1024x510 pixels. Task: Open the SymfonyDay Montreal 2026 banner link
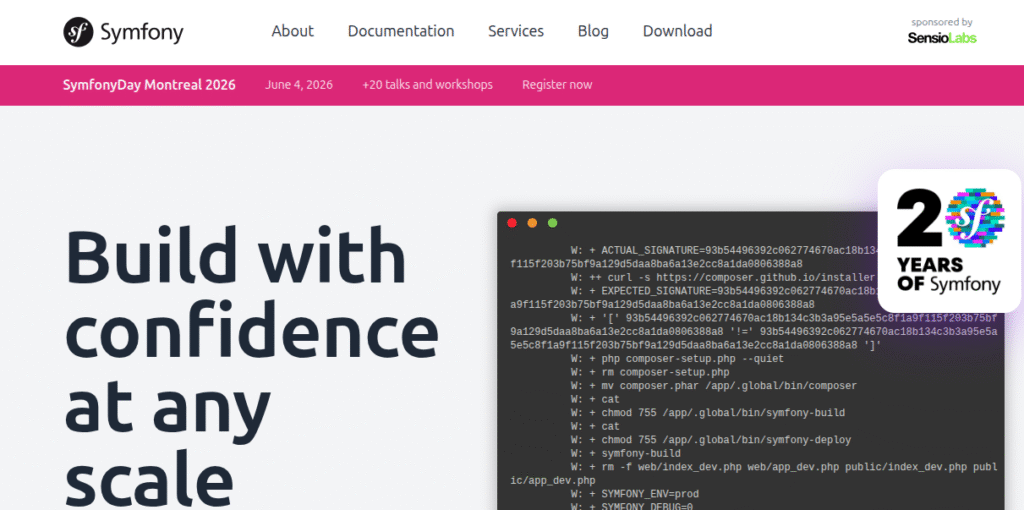(149, 85)
